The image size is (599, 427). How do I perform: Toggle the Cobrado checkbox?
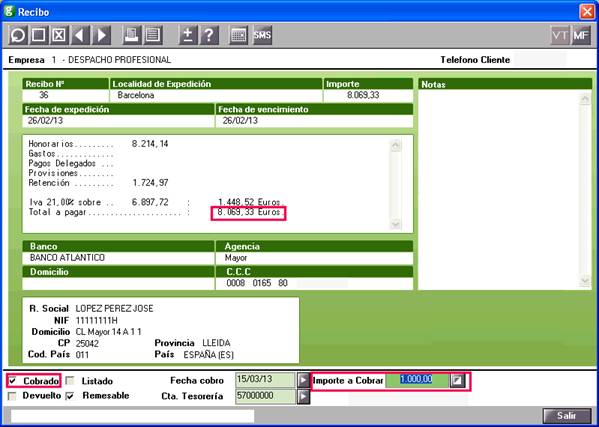point(12,381)
